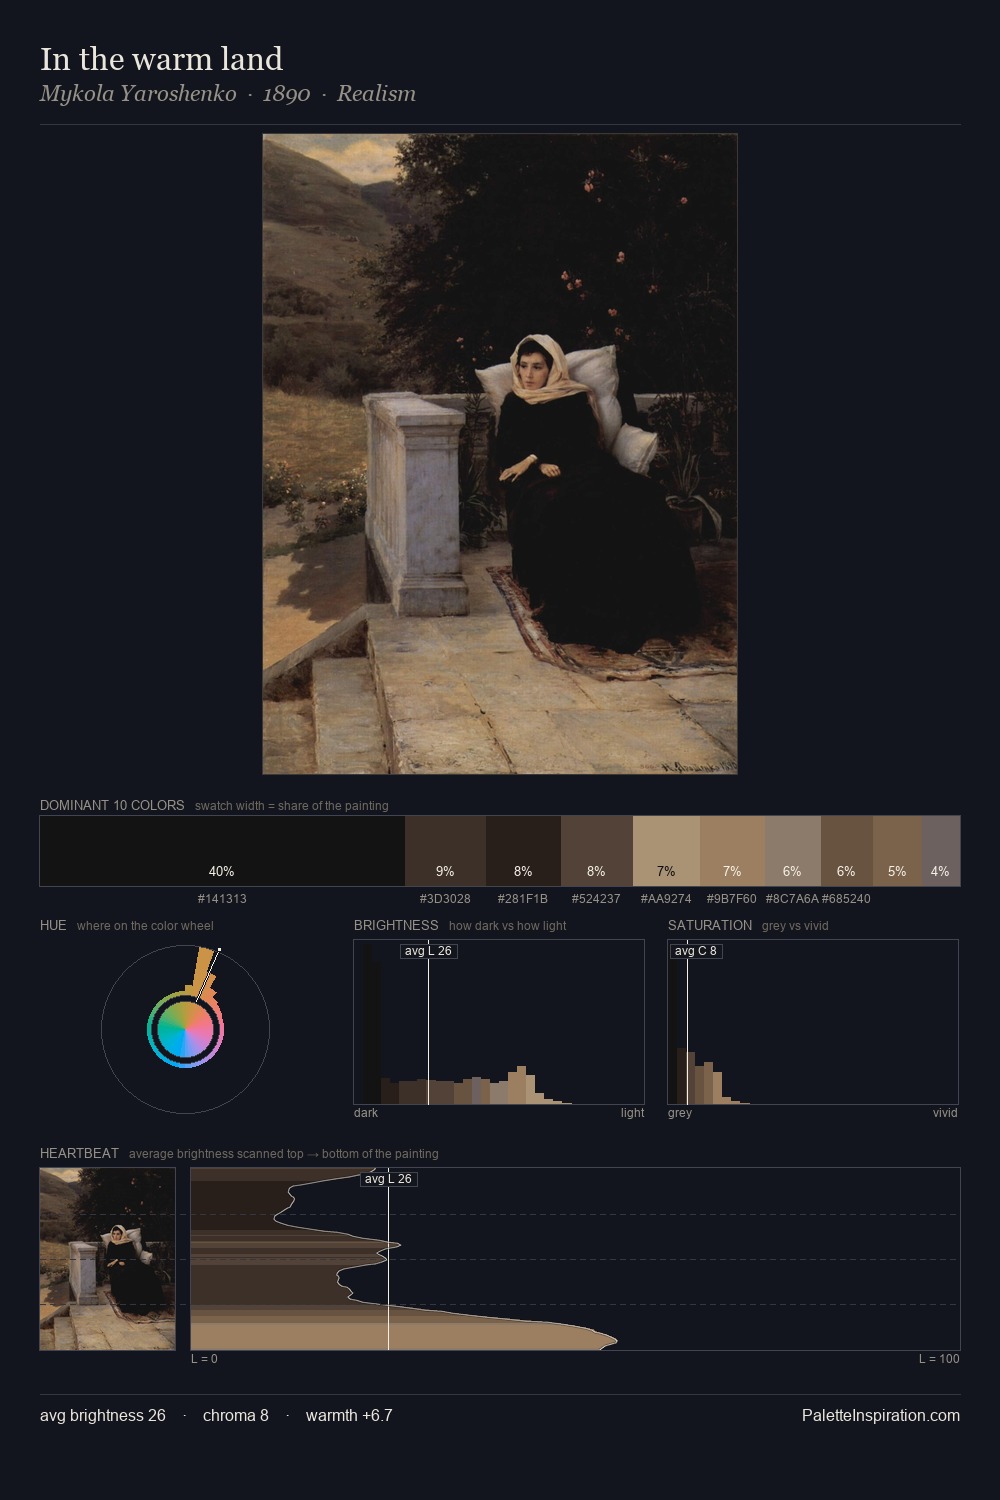
Task: Click the hex code #AA9274
Action: pos(666,899)
